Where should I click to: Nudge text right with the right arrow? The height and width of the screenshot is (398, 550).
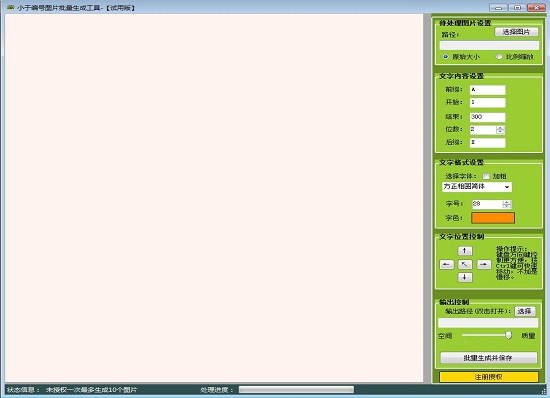pos(484,264)
